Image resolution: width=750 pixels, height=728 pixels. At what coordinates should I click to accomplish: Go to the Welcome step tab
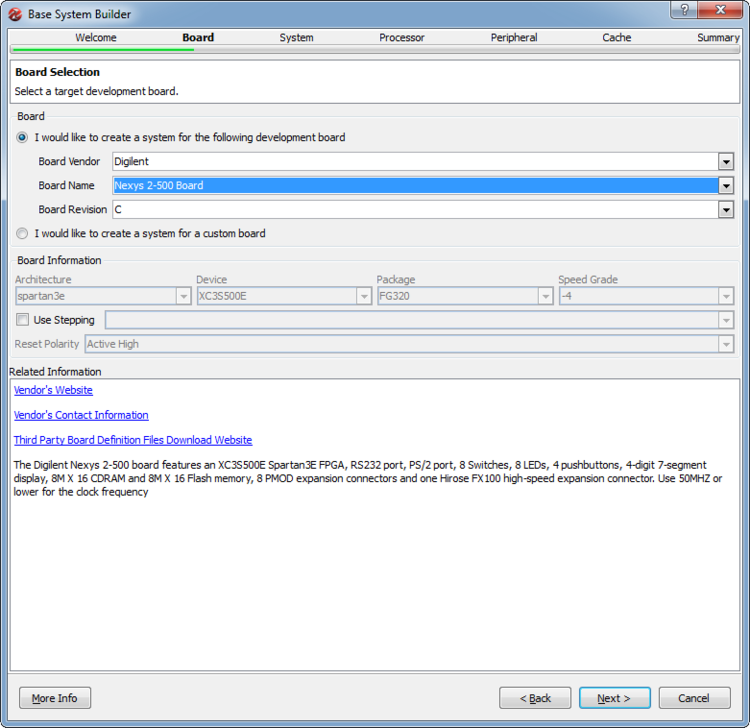click(x=96, y=37)
